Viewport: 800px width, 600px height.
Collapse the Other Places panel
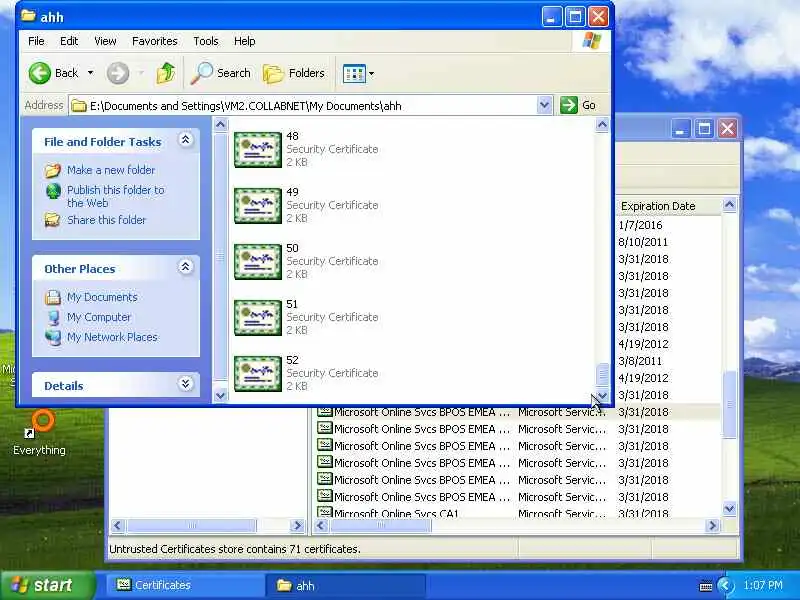(186, 267)
